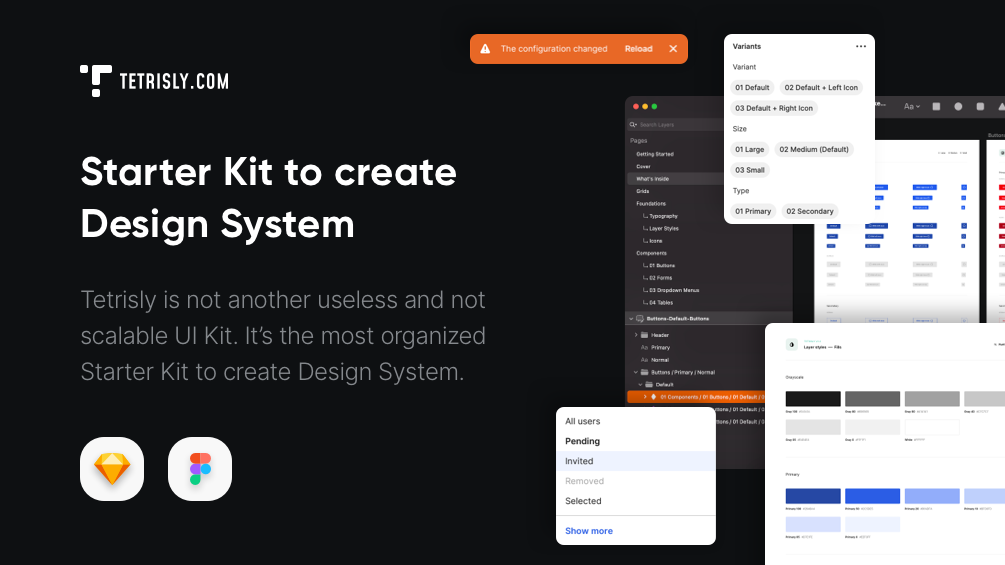Select Removed in the dropdown menu
Screen dimensions: 1005x565
pos(636,481)
